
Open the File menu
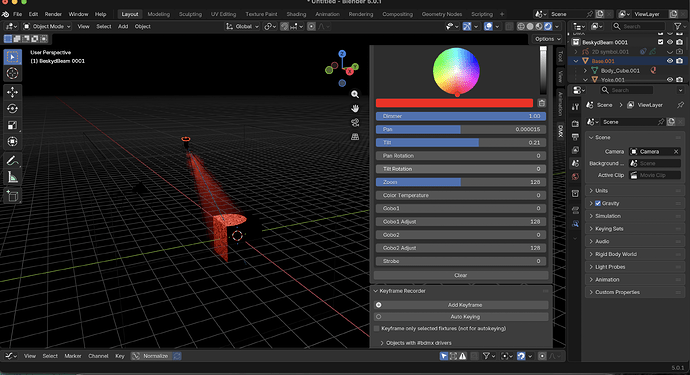pos(18,14)
